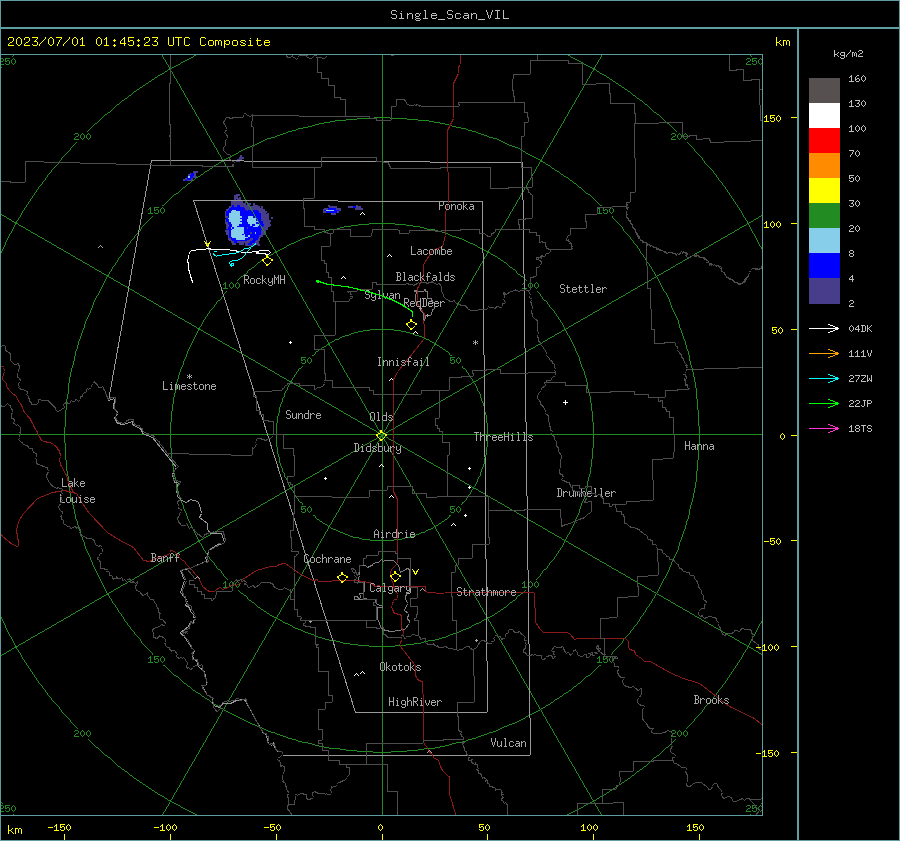This screenshot has height=841, width=900.
Task: Click the Brooks map label
Action: click(711, 700)
